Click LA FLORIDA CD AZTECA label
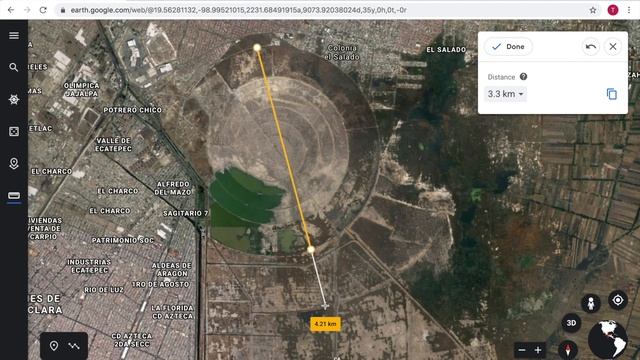The height and width of the screenshot is (360, 640). click(173, 312)
